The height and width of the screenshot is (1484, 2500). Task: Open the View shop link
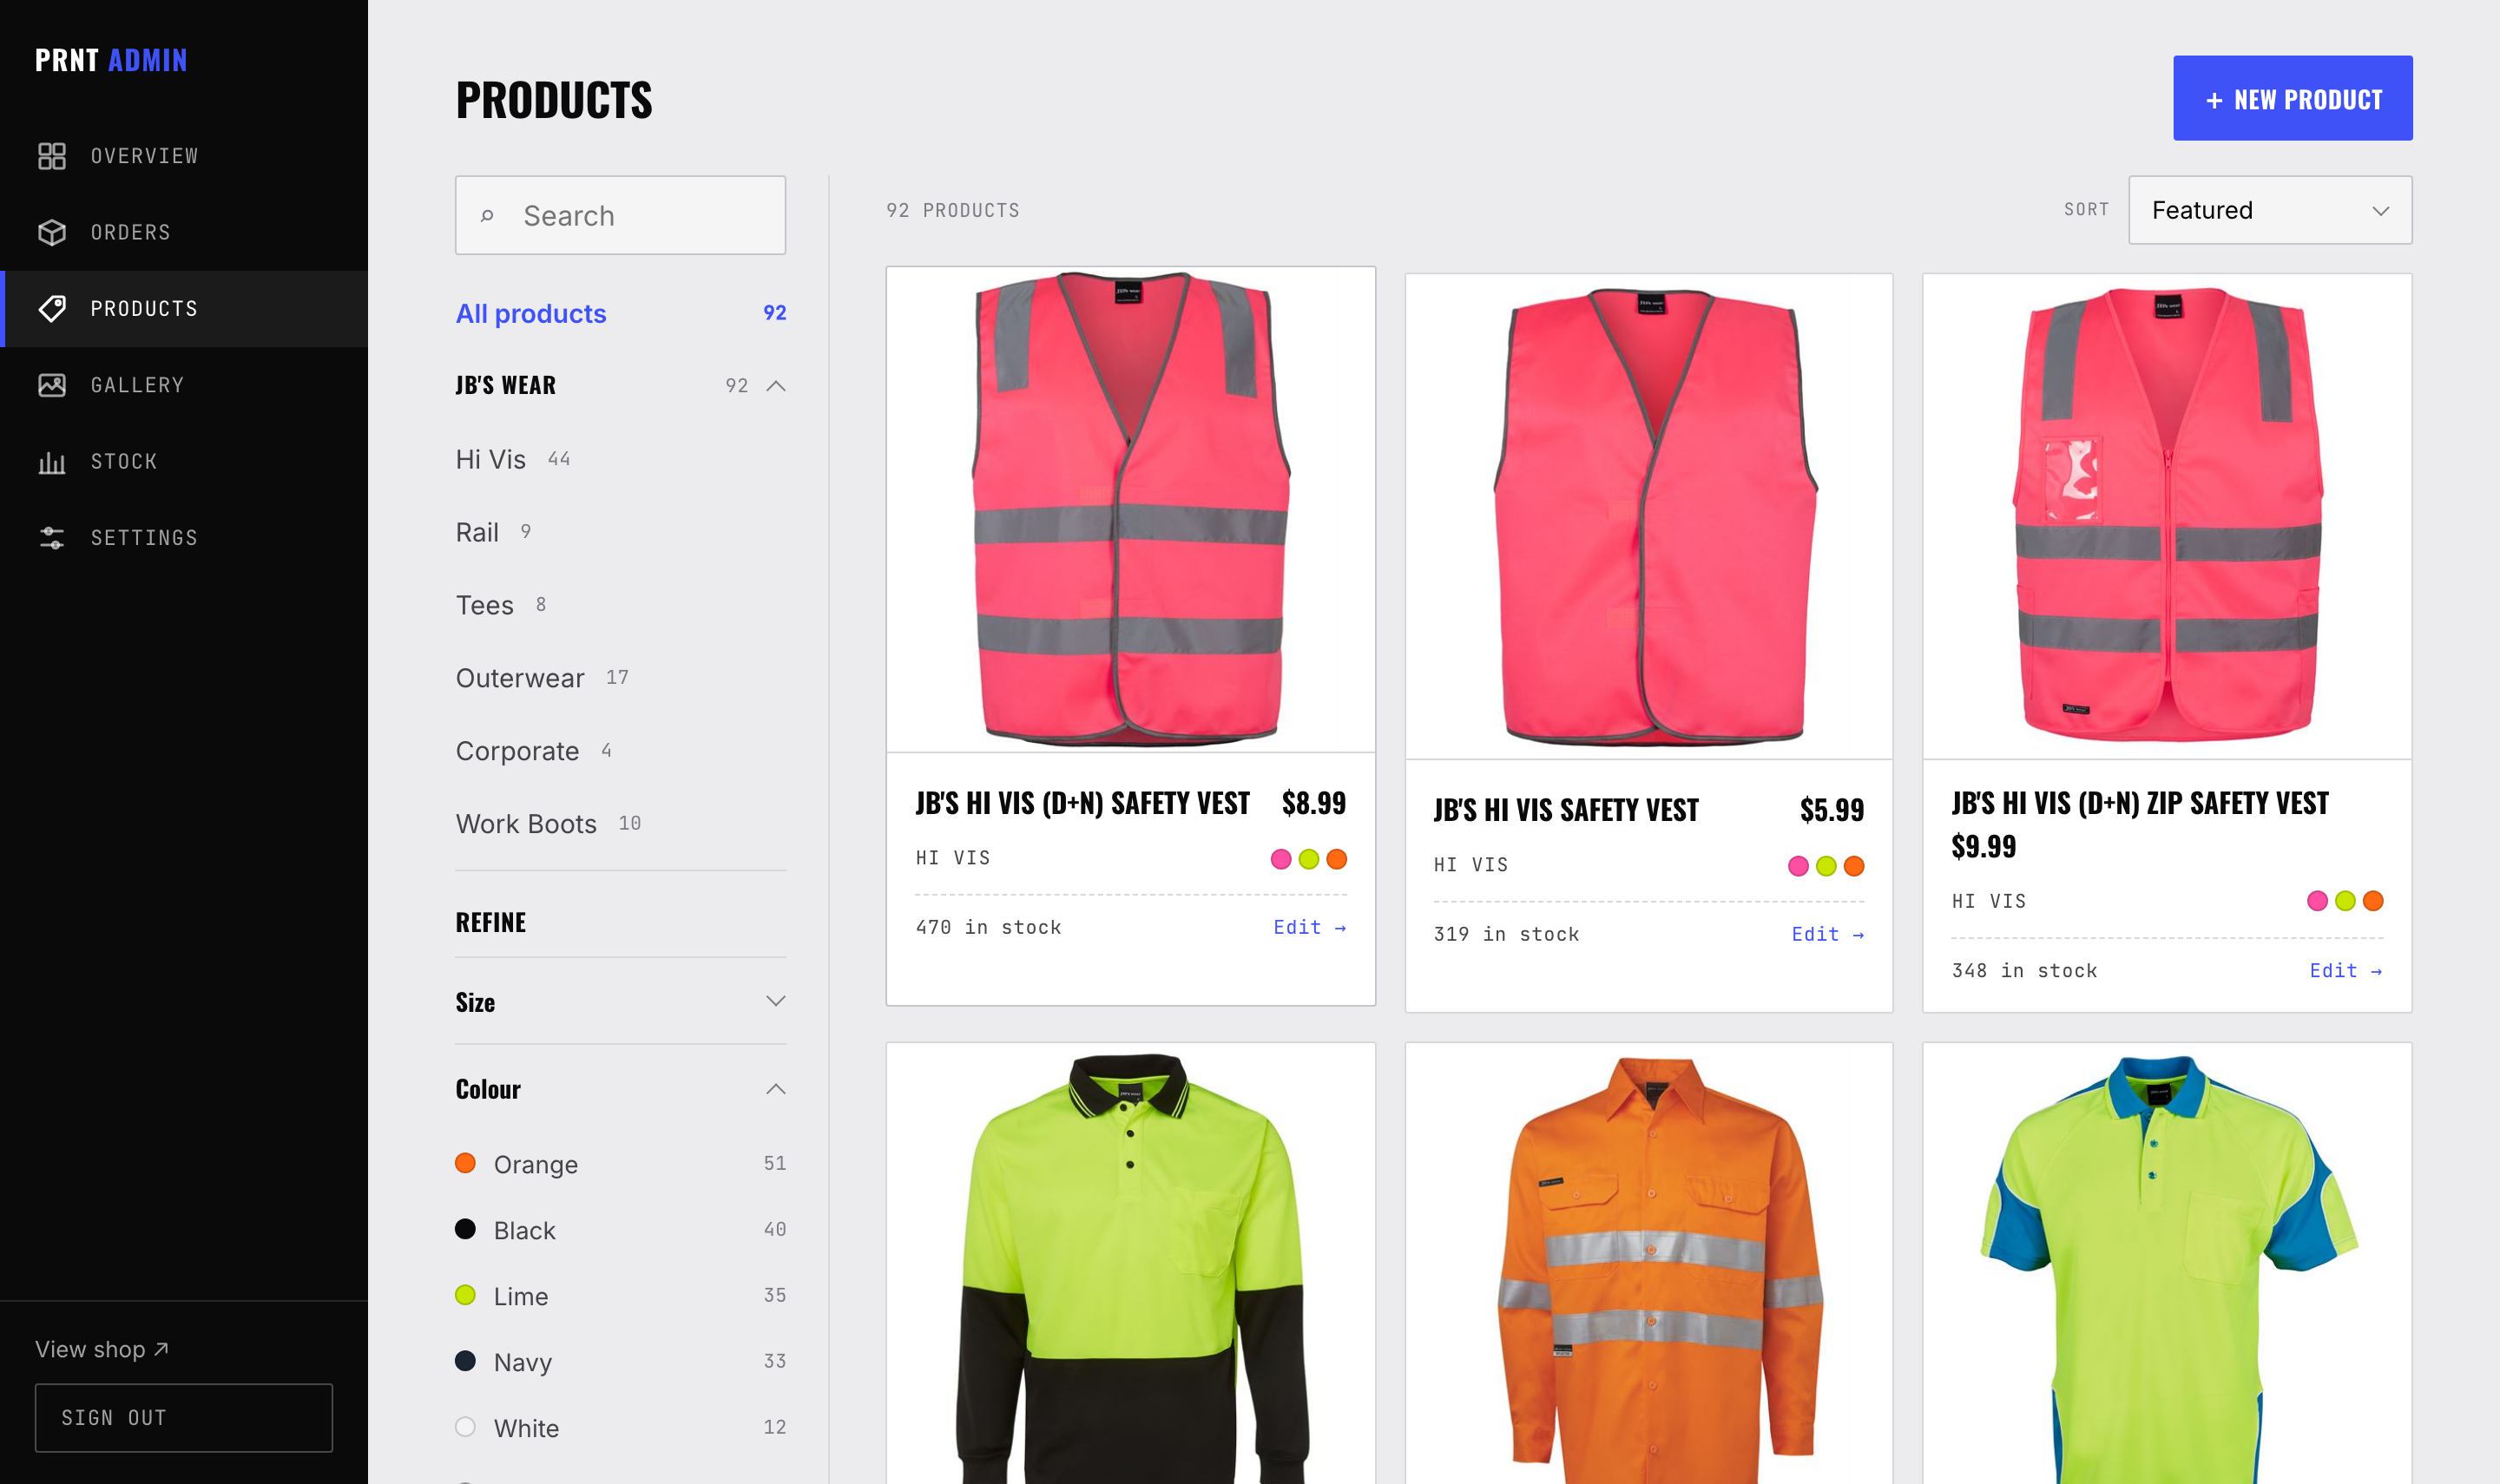102,1350
